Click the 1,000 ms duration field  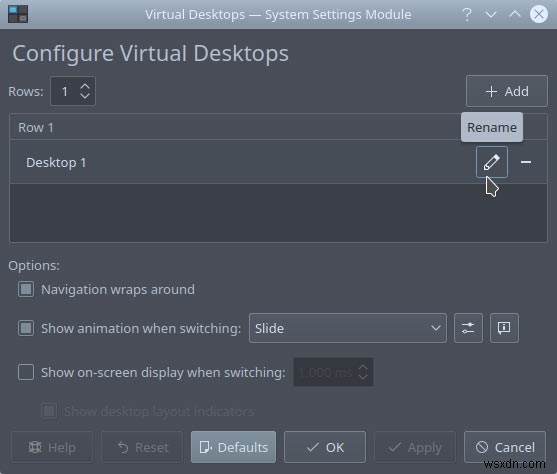point(333,372)
